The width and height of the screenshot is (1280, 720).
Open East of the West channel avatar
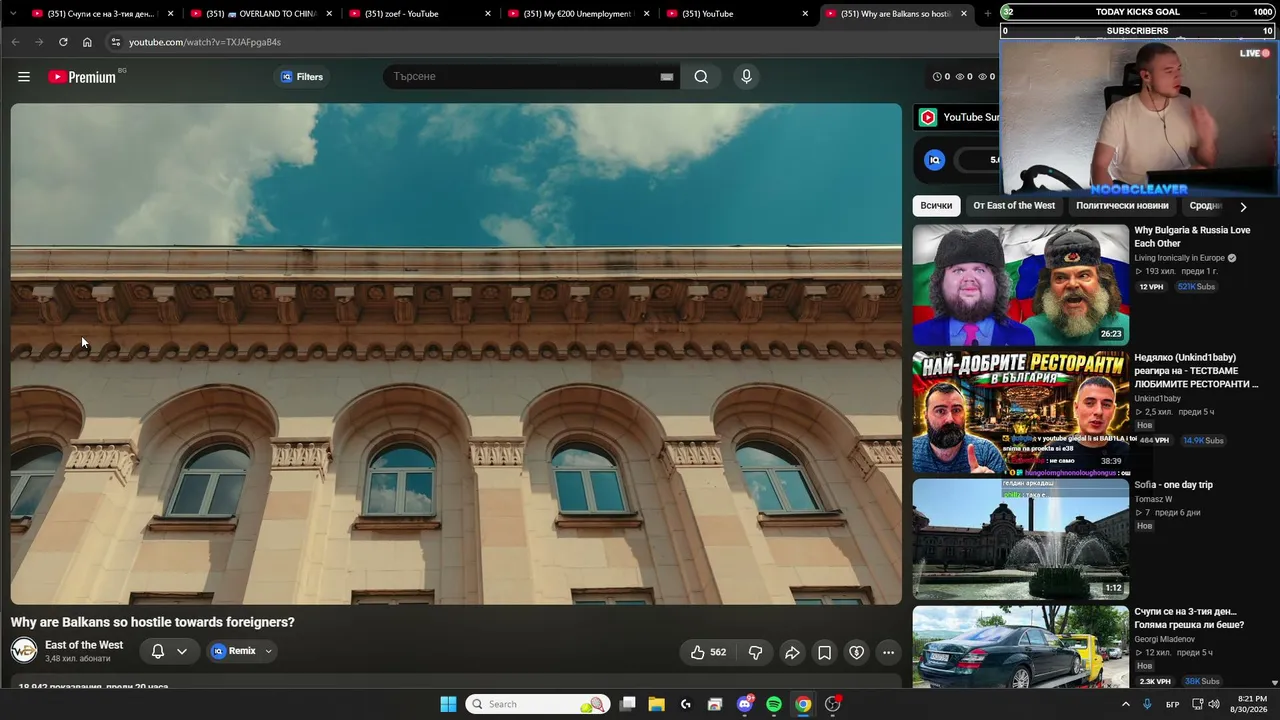24,651
